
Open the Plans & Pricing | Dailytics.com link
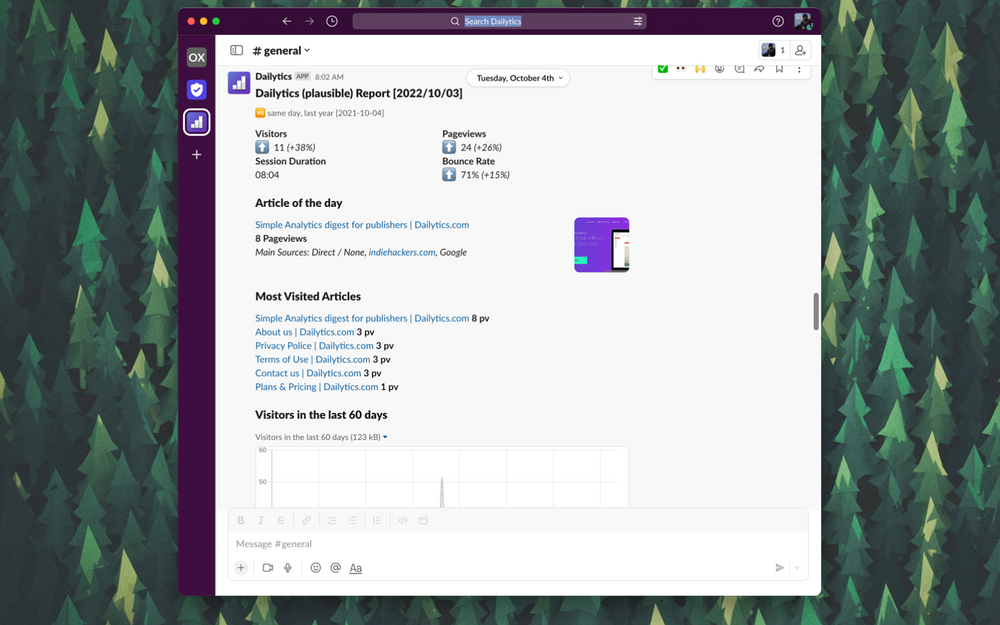[x=316, y=386]
